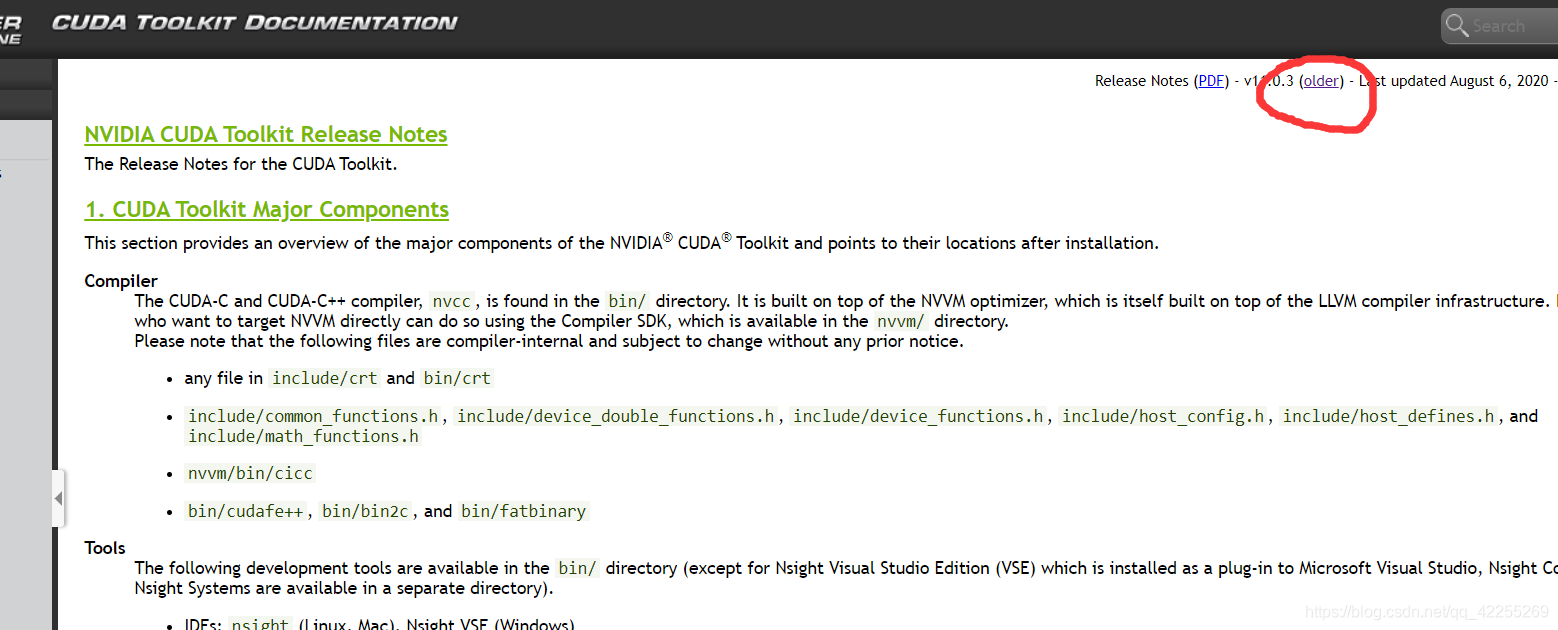1558x630 pixels.
Task: Click the search magnifier icon
Action: click(x=1457, y=26)
